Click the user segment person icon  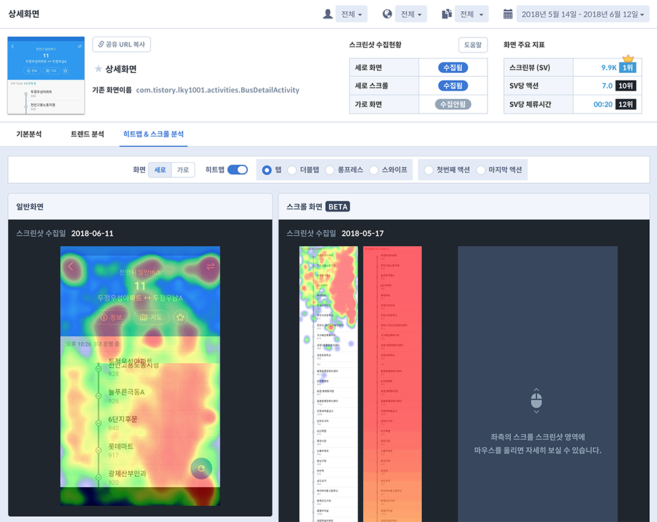[x=327, y=14]
